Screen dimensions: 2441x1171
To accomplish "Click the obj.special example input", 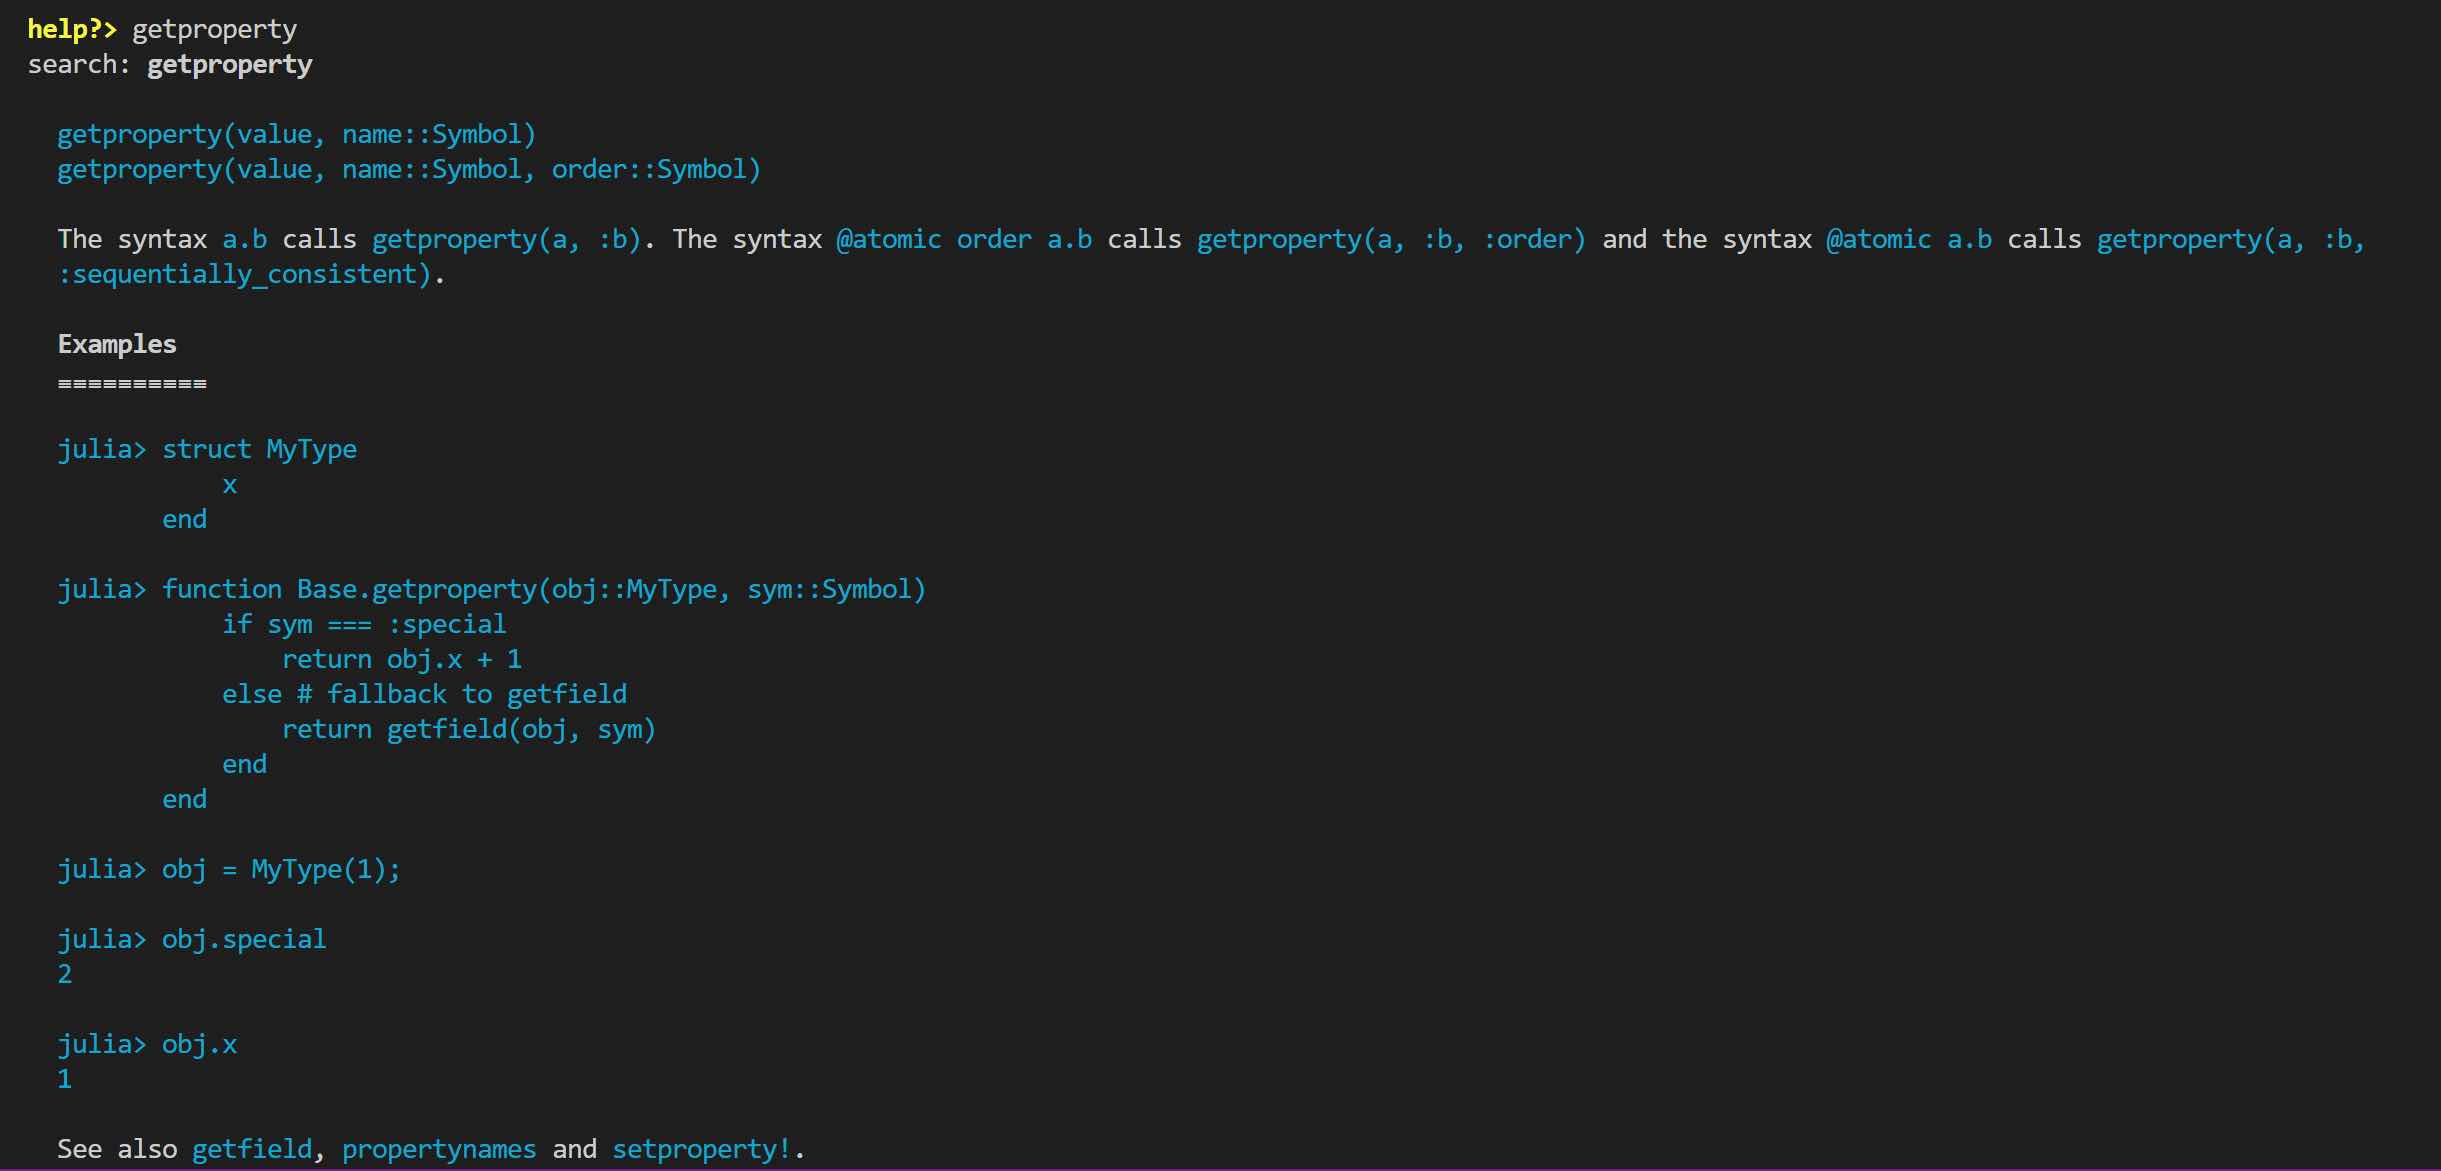I will tap(244, 939).
